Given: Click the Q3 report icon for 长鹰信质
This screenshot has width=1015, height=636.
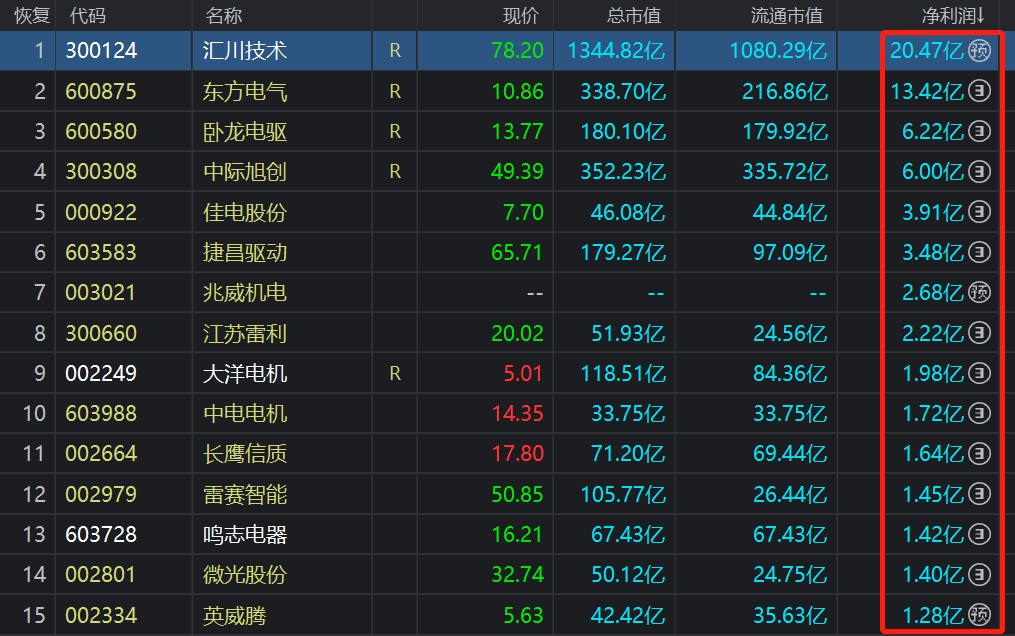Looking at the screenshot, I should tap(979, 453).
